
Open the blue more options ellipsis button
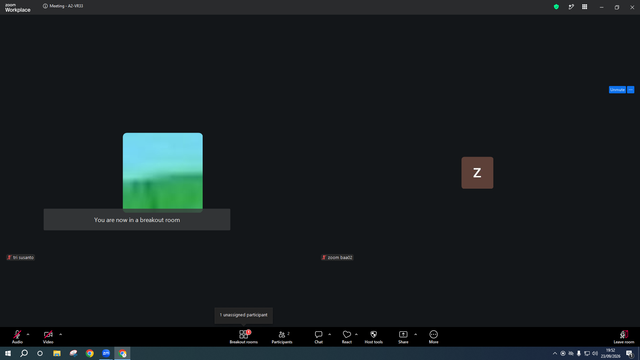[x=631, y=89]
